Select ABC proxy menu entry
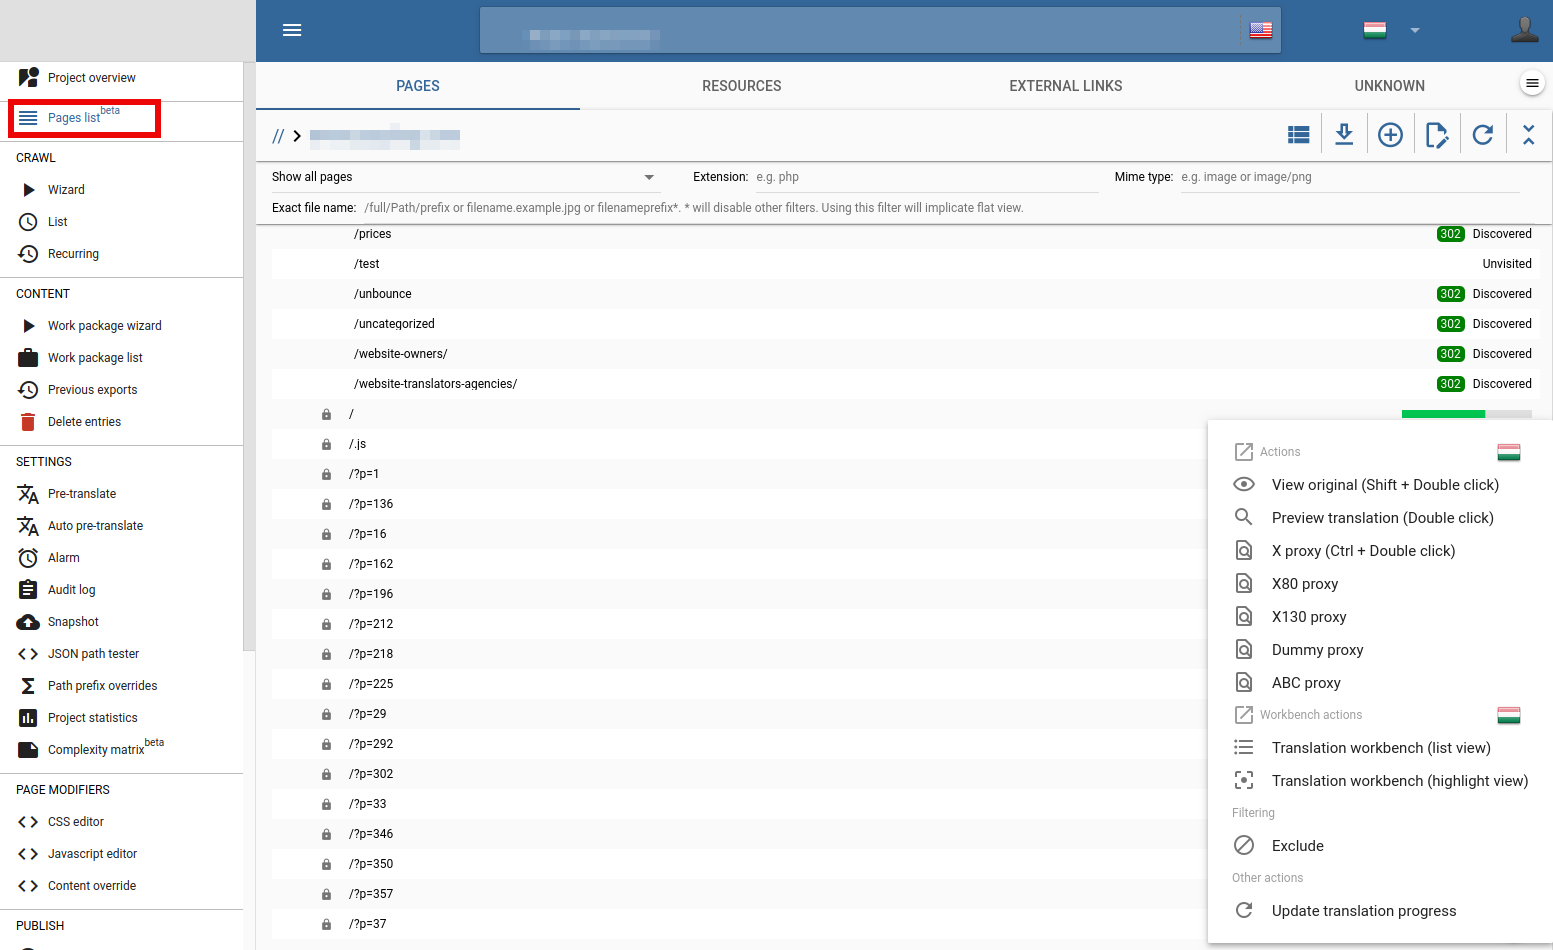Image resolution: width=1553 pixels, height=950 pixels. pyautogui.click(x=1380, y=683)
